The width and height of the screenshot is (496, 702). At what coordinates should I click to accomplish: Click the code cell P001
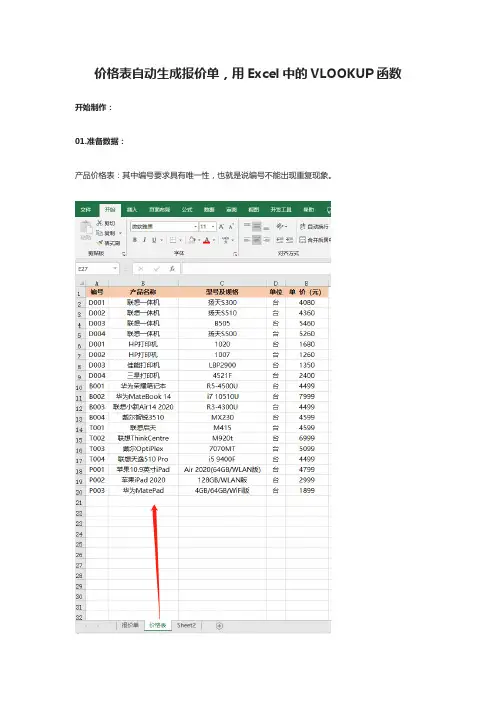click(x=97, y=470)
